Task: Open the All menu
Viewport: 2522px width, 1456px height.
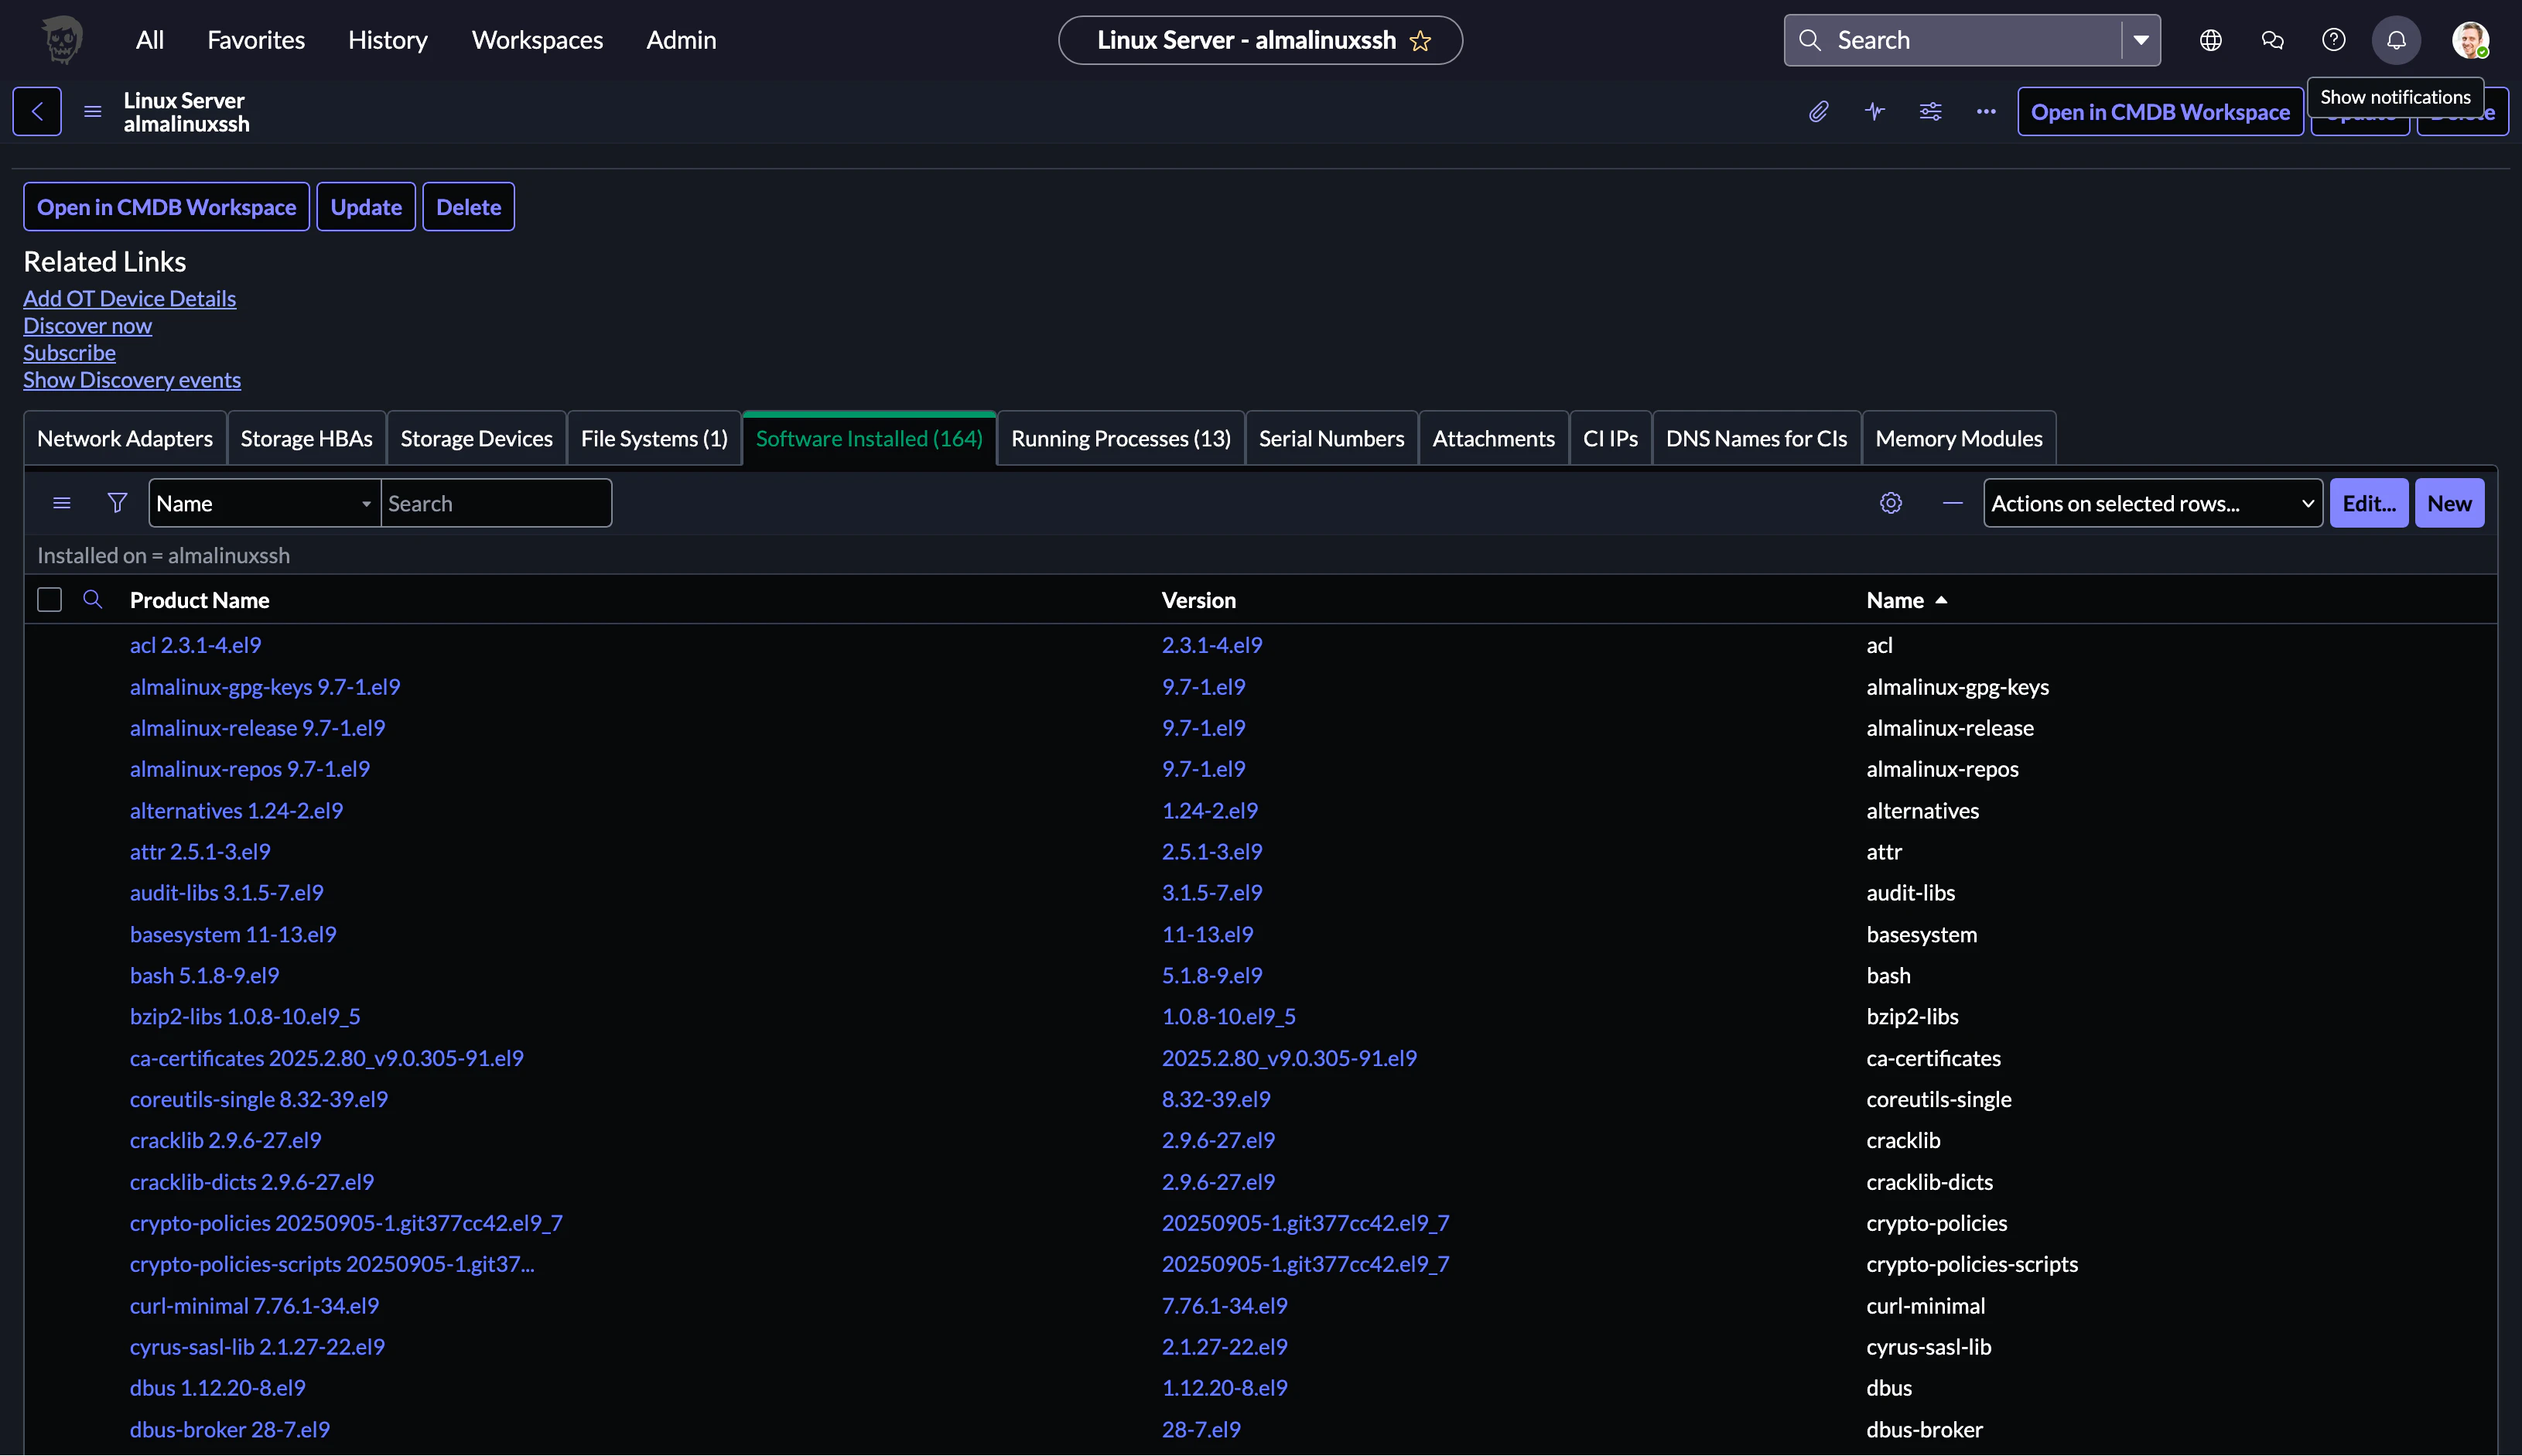Action: tap(150, 40)
